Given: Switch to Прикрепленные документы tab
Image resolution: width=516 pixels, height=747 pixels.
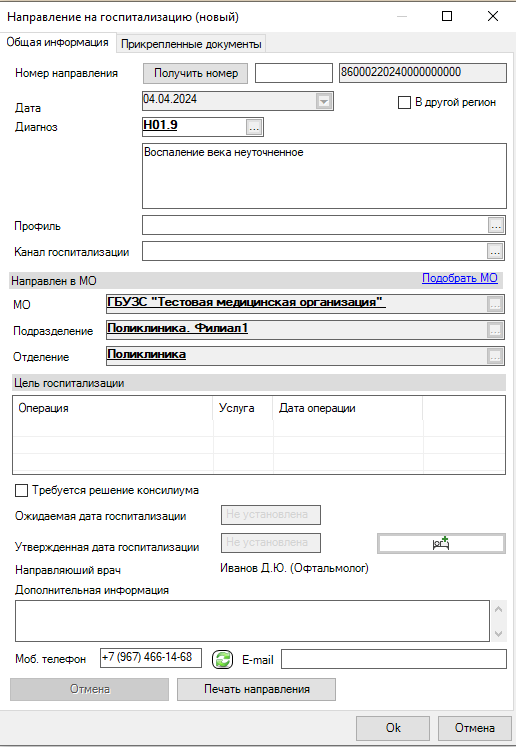Looking at the screenshot, I should (191, 44).
